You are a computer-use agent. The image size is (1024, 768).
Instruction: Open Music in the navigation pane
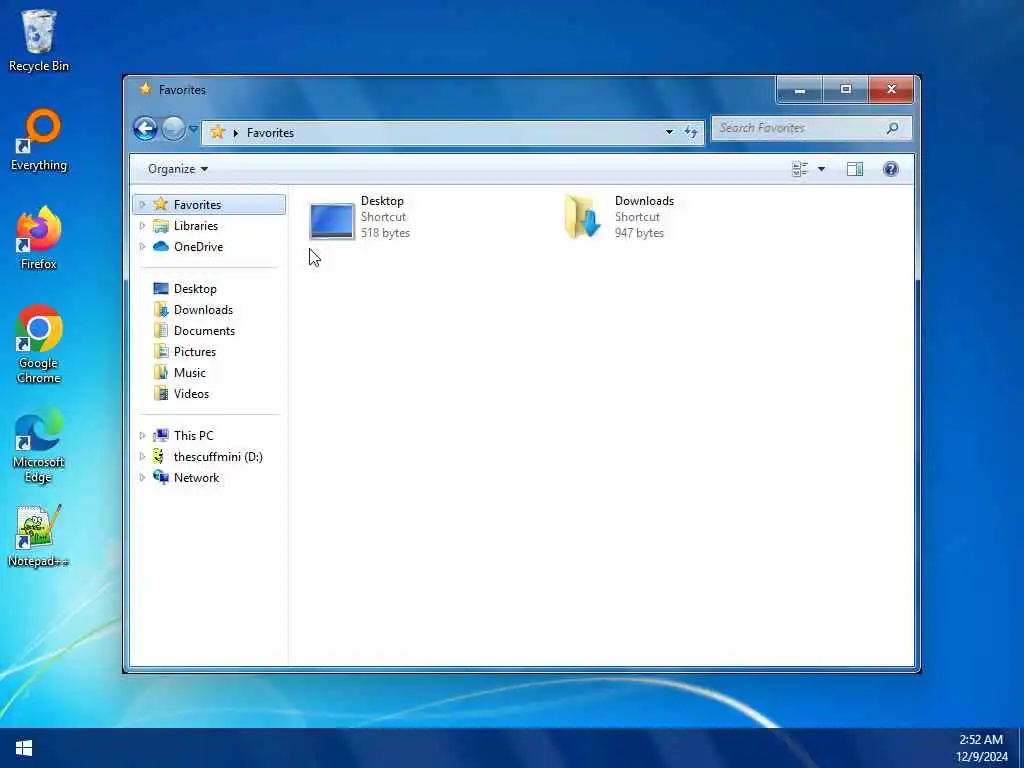point(189,372)
